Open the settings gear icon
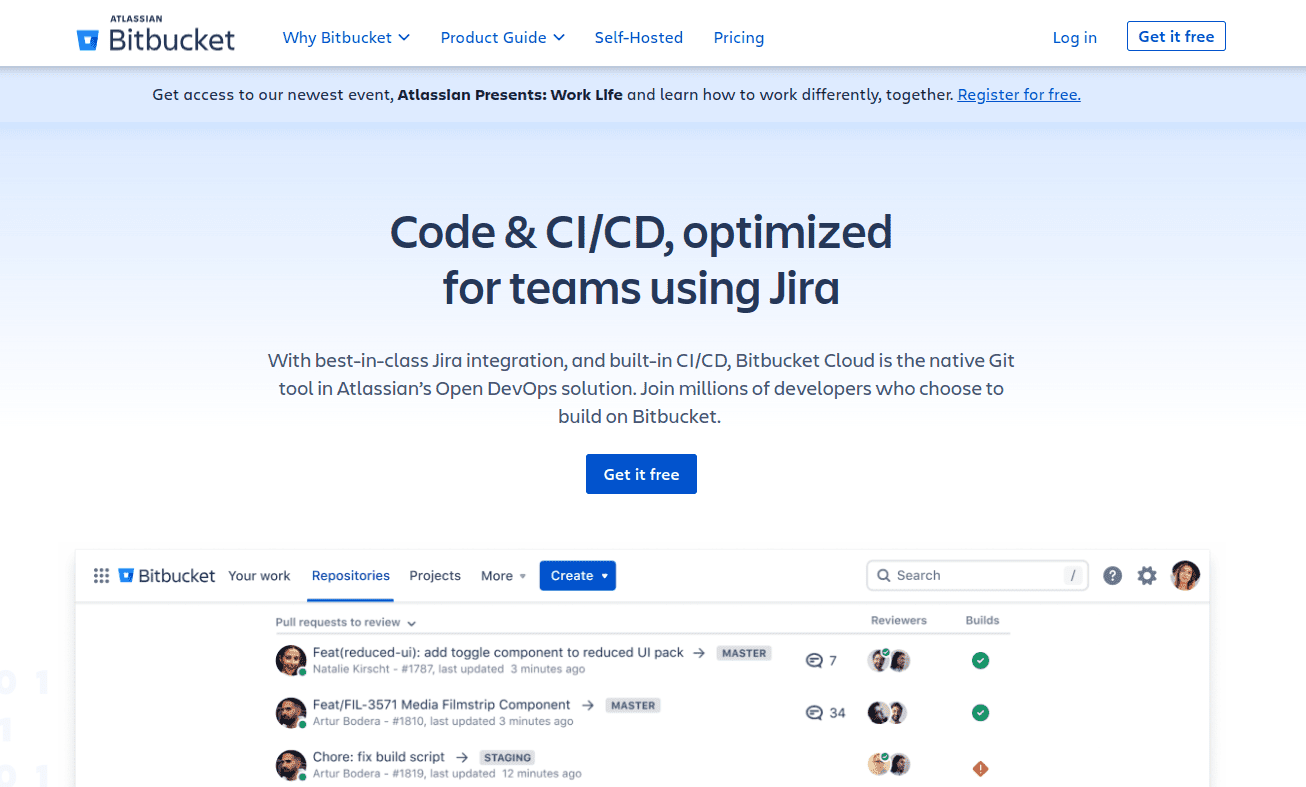Screen dimensions: 1306x787 1147,576
